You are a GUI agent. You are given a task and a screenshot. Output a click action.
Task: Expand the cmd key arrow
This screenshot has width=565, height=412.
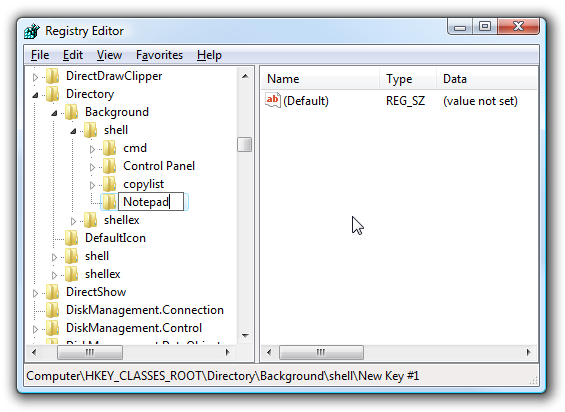(x=92, y=149)
